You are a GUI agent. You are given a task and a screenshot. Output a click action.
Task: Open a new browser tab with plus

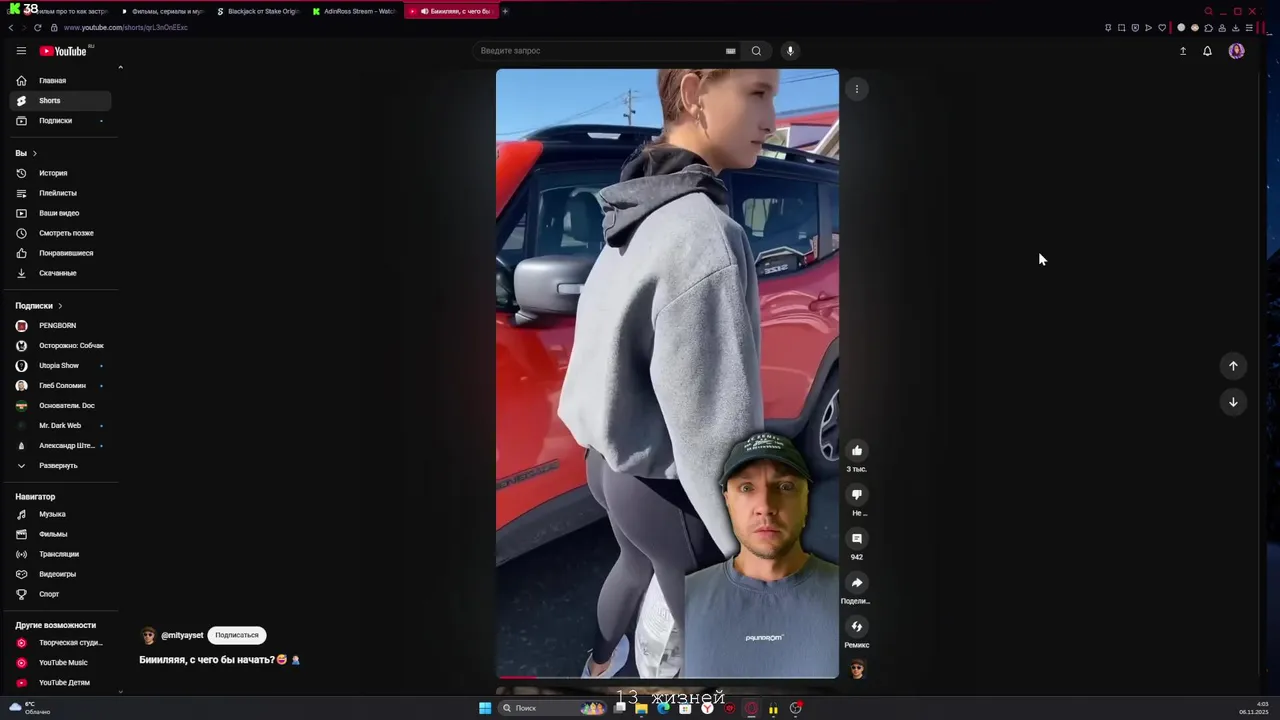[x=505, y=11]
